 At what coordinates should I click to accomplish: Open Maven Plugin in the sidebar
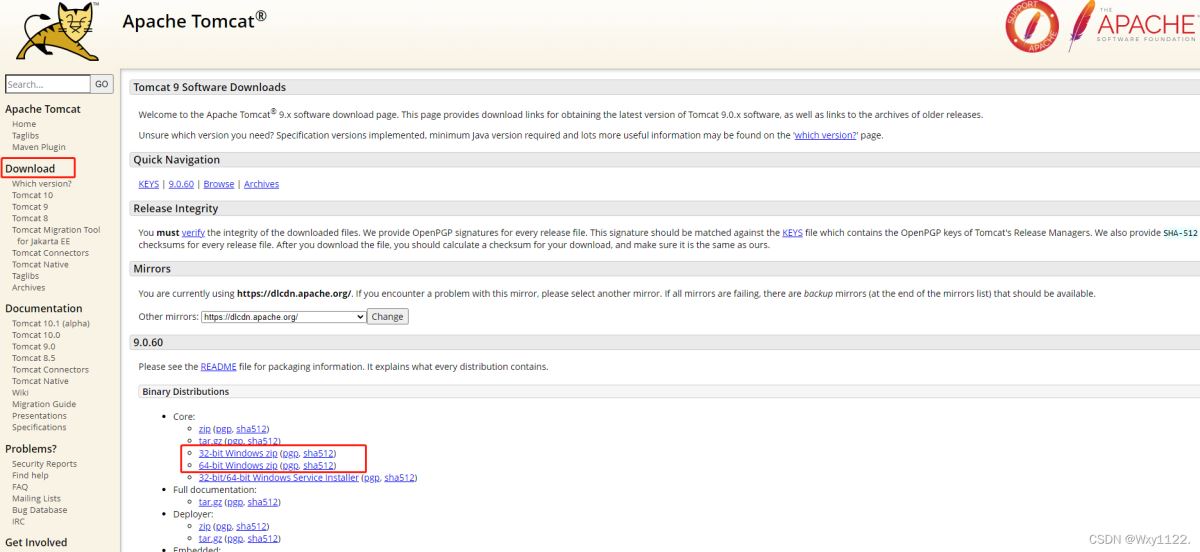coord(39,147)
